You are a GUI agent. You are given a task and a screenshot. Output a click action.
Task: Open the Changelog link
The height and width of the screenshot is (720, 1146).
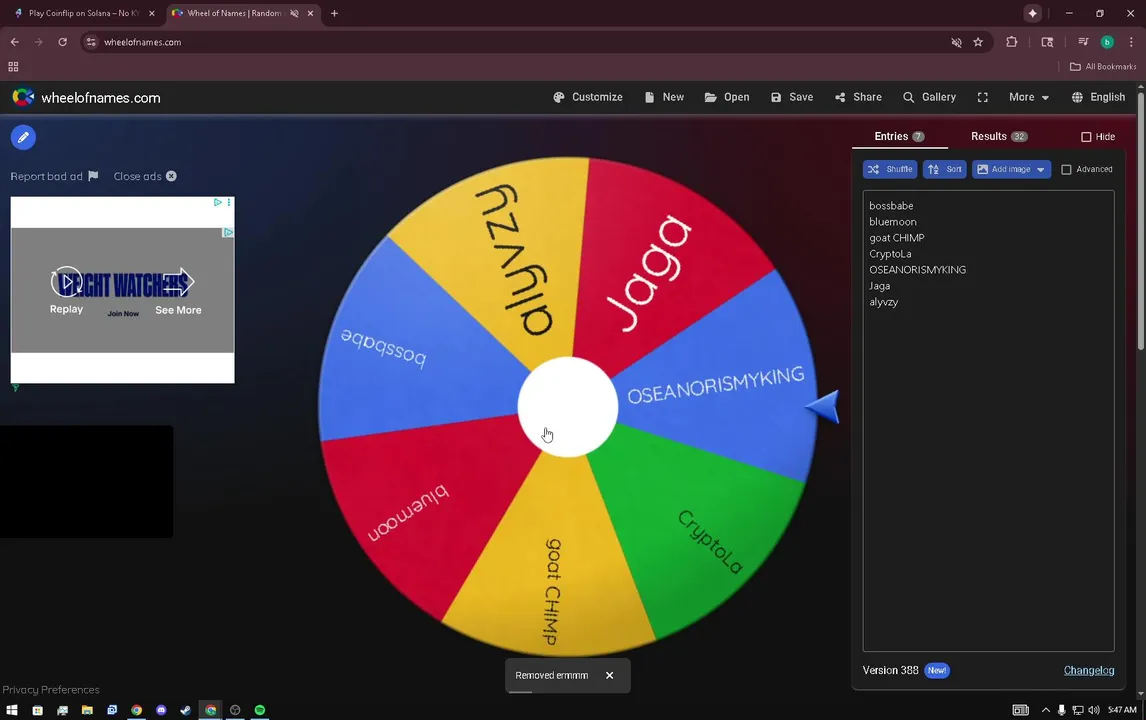[1088, 670]
